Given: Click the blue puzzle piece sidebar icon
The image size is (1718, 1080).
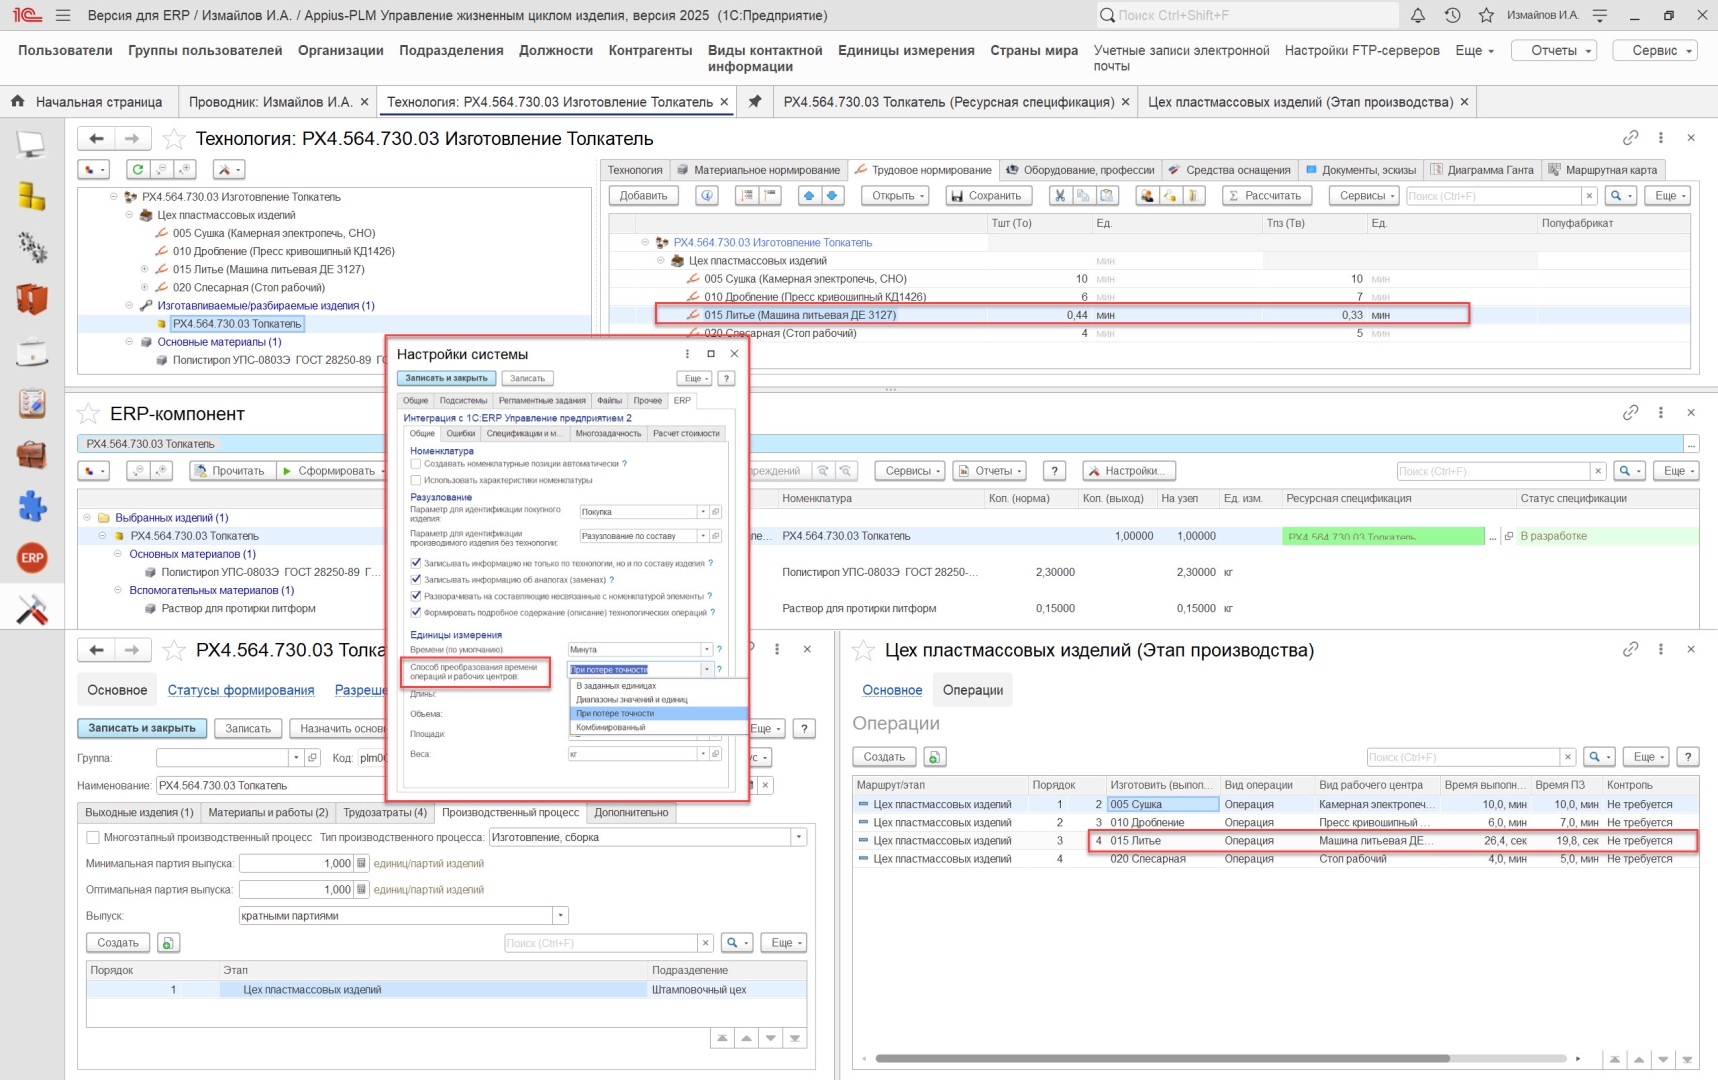Looking at the screenshot, I should point(32,506).
